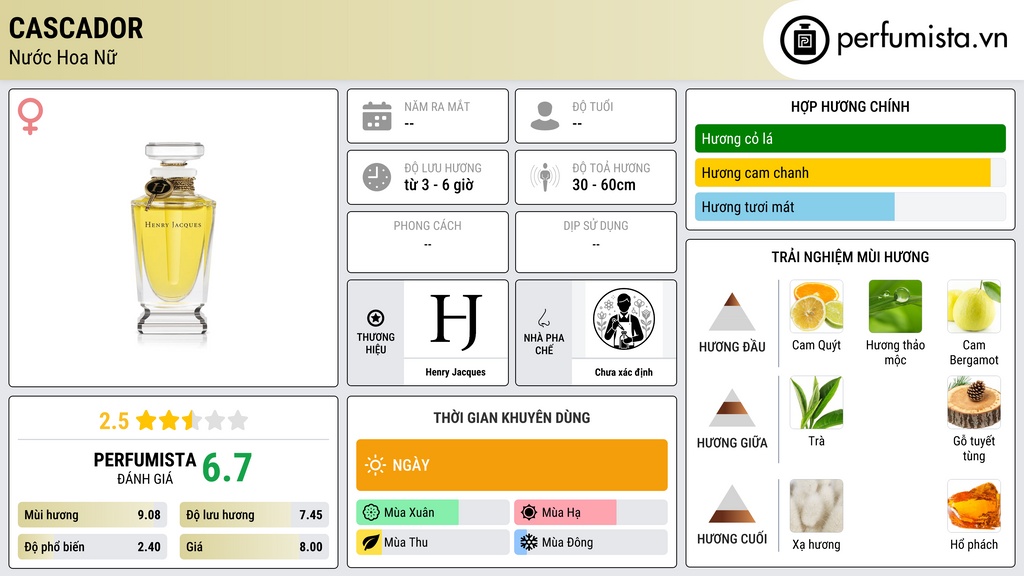Click the Mùa Thu season bar
The height and width of the screenshot is (576, 1024).
tap(433, 542)
